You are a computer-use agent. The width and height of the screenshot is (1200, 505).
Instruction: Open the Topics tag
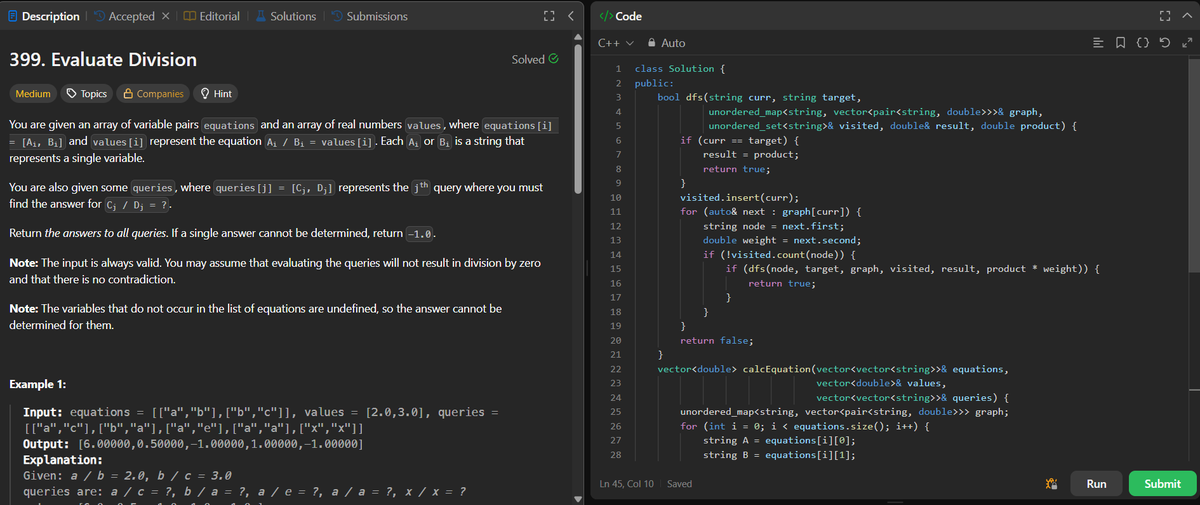[x=87, y=93]
